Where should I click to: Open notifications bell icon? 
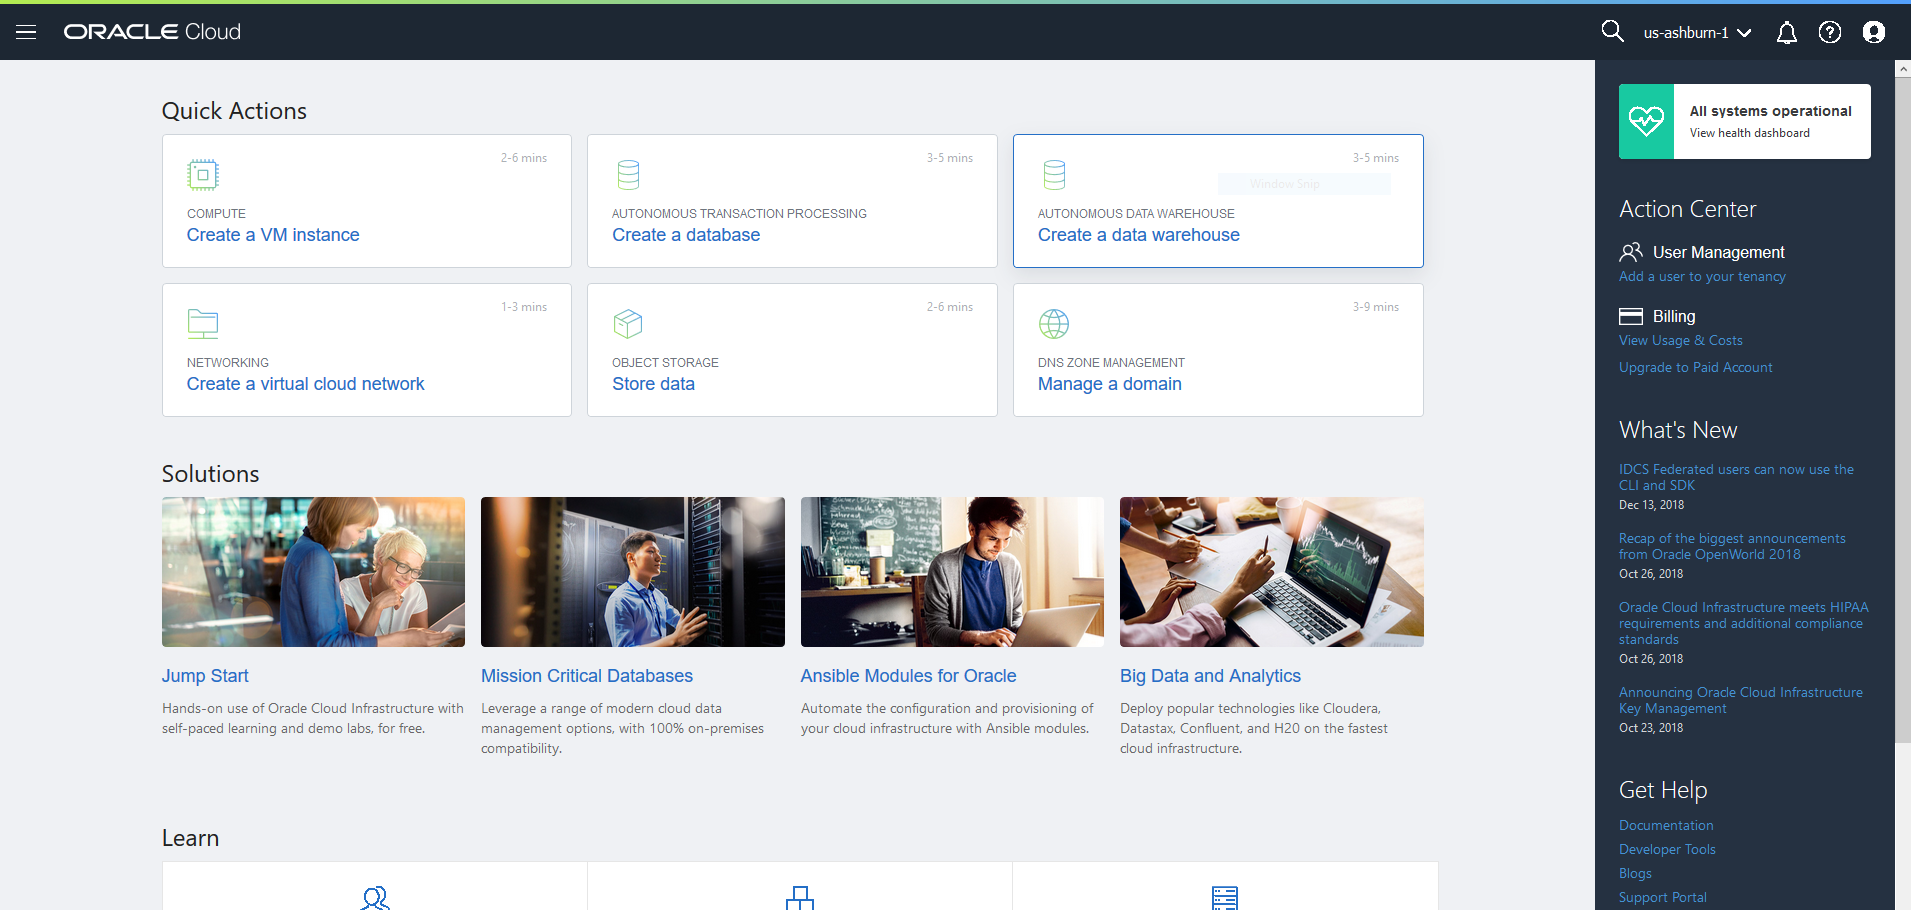coord(1786,33)
